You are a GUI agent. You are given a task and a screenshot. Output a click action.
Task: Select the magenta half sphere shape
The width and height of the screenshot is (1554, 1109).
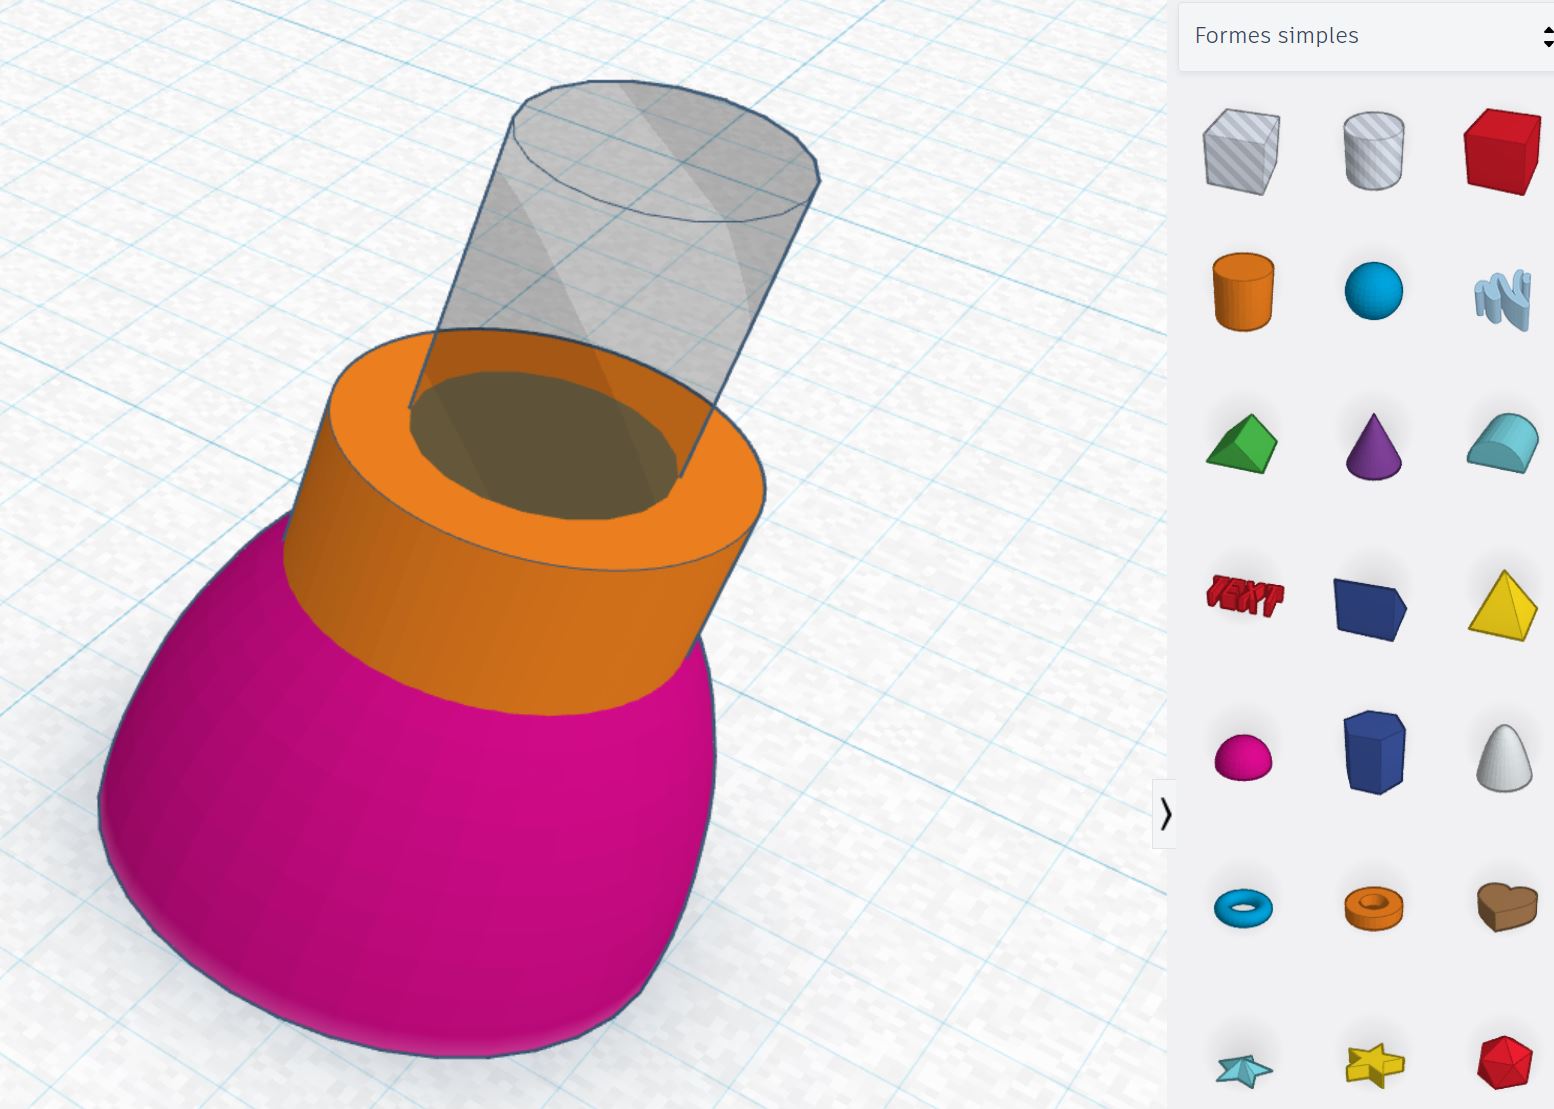coord(1243,757)
